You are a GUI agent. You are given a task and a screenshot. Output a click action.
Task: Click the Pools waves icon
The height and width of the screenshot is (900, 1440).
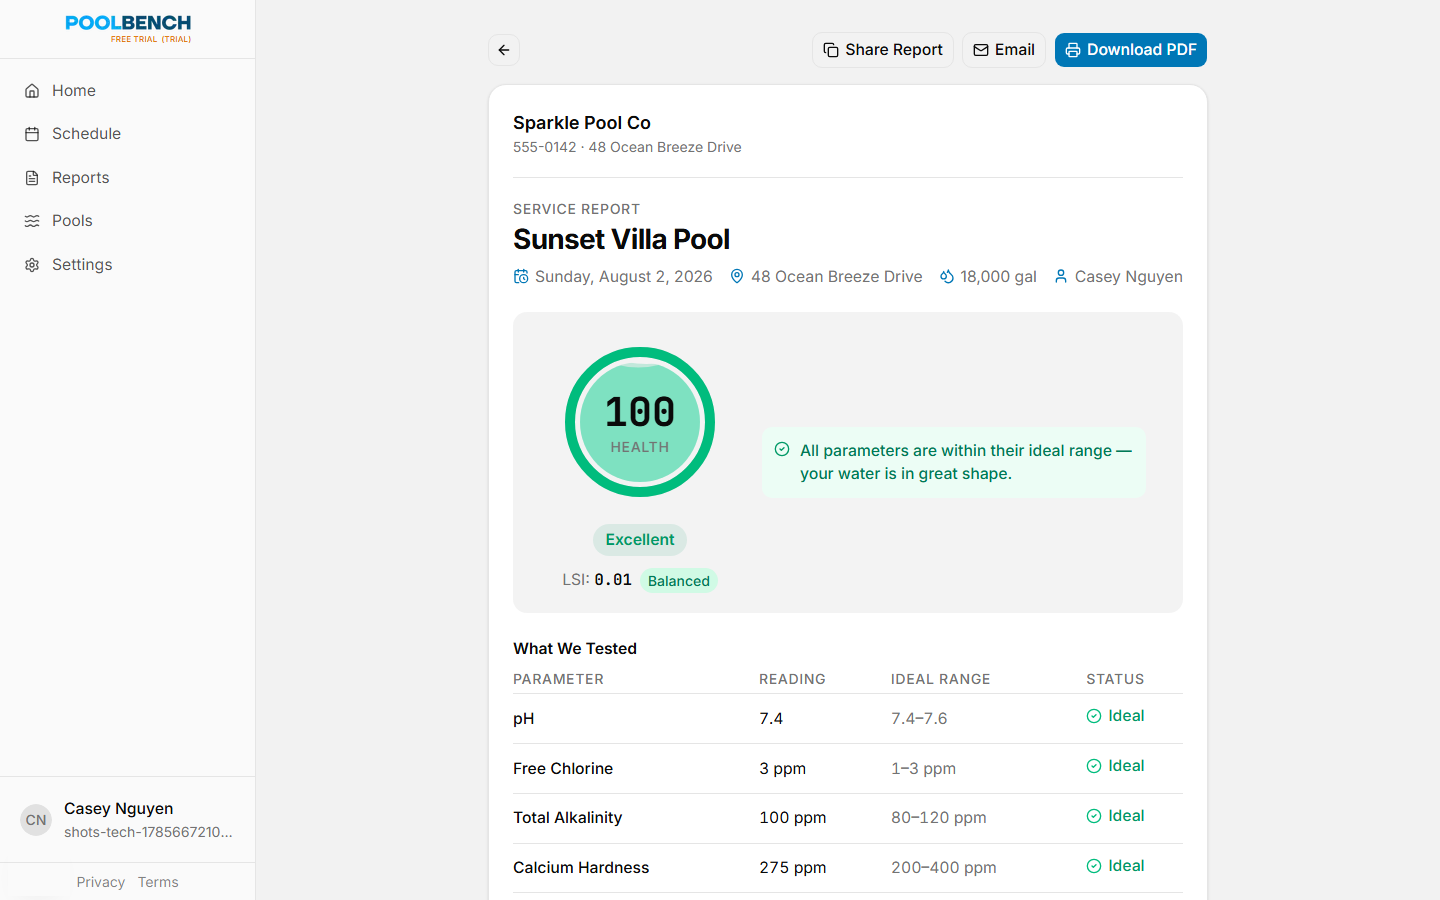[x=32, y=221]
